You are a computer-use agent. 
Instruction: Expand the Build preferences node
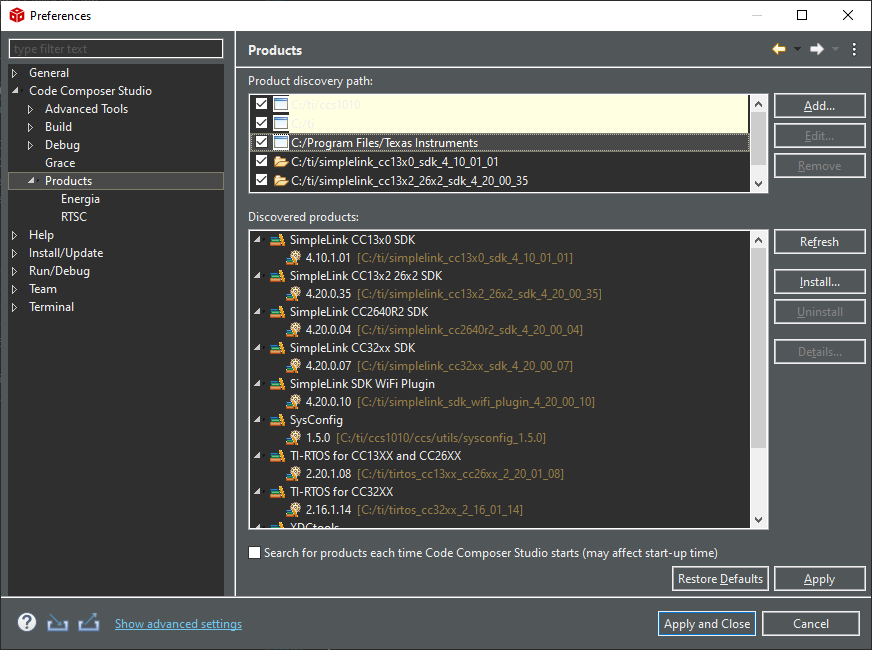(31, 127)
